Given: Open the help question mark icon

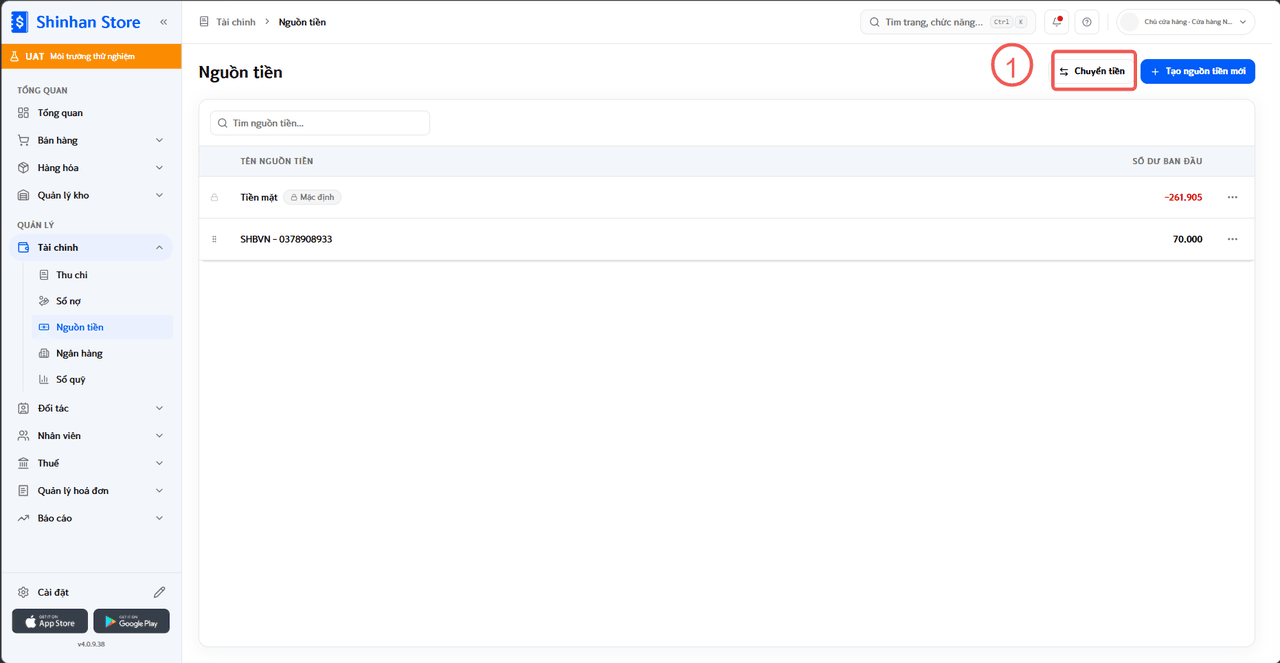Looking at the screenshot, I should tap(1087, 22).
